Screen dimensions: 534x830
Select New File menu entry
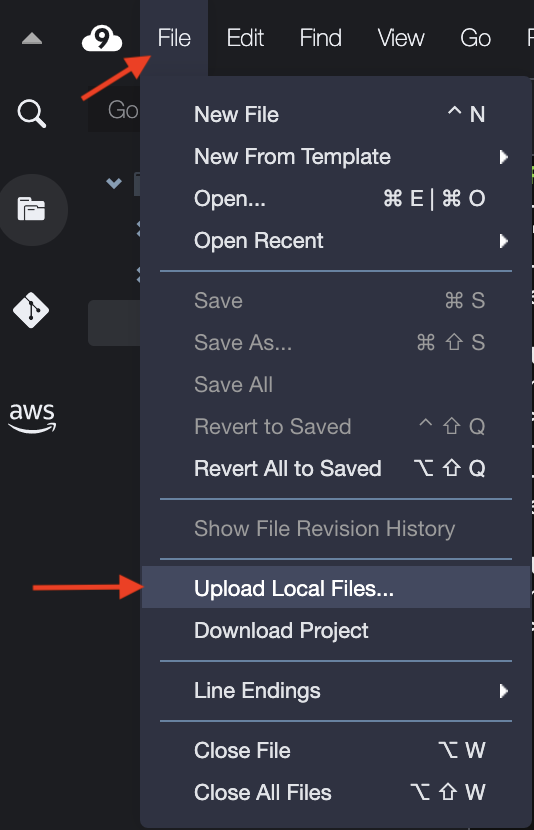(336, 114)
